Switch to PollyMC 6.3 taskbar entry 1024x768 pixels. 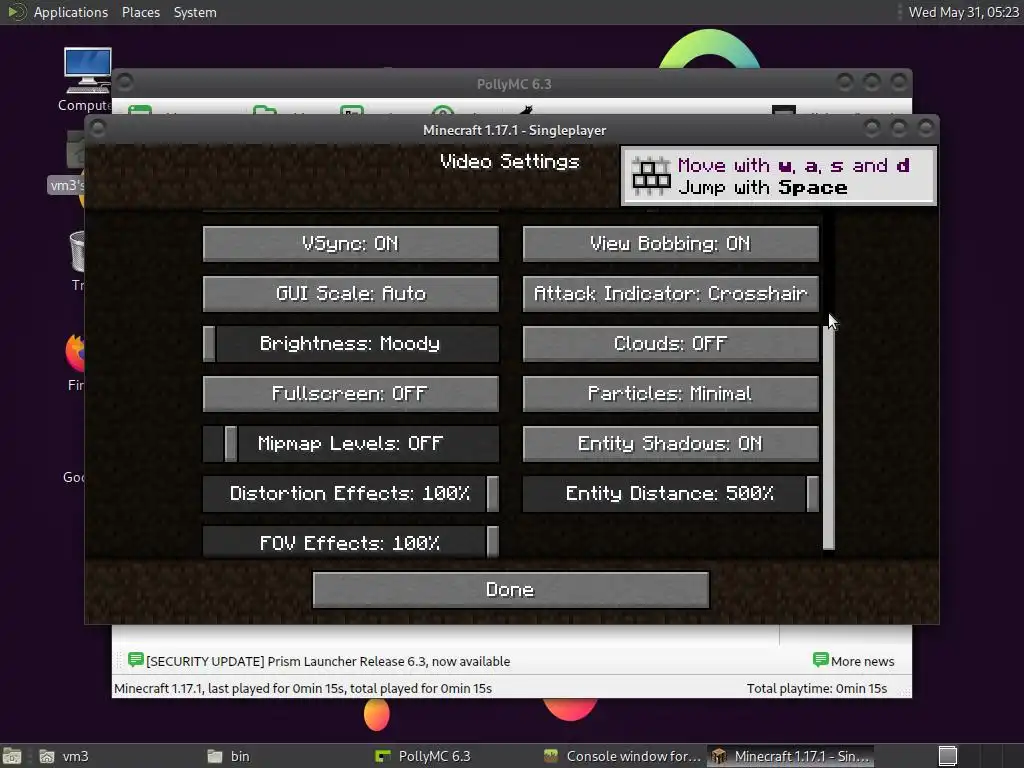click(x=424, y=756)
